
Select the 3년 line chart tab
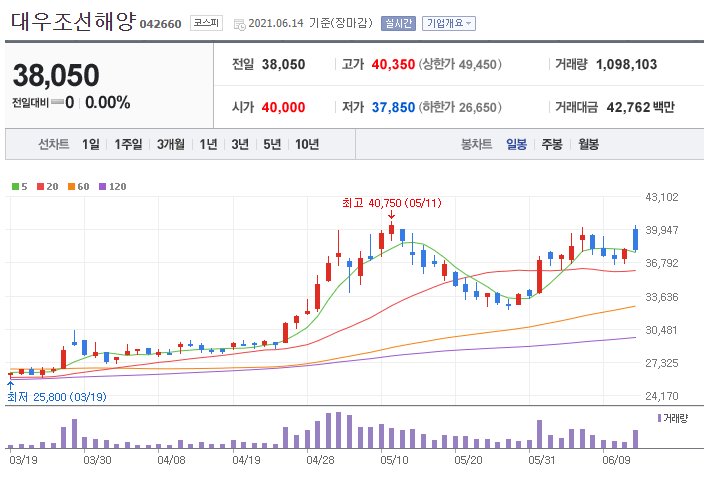pos(240,144)
